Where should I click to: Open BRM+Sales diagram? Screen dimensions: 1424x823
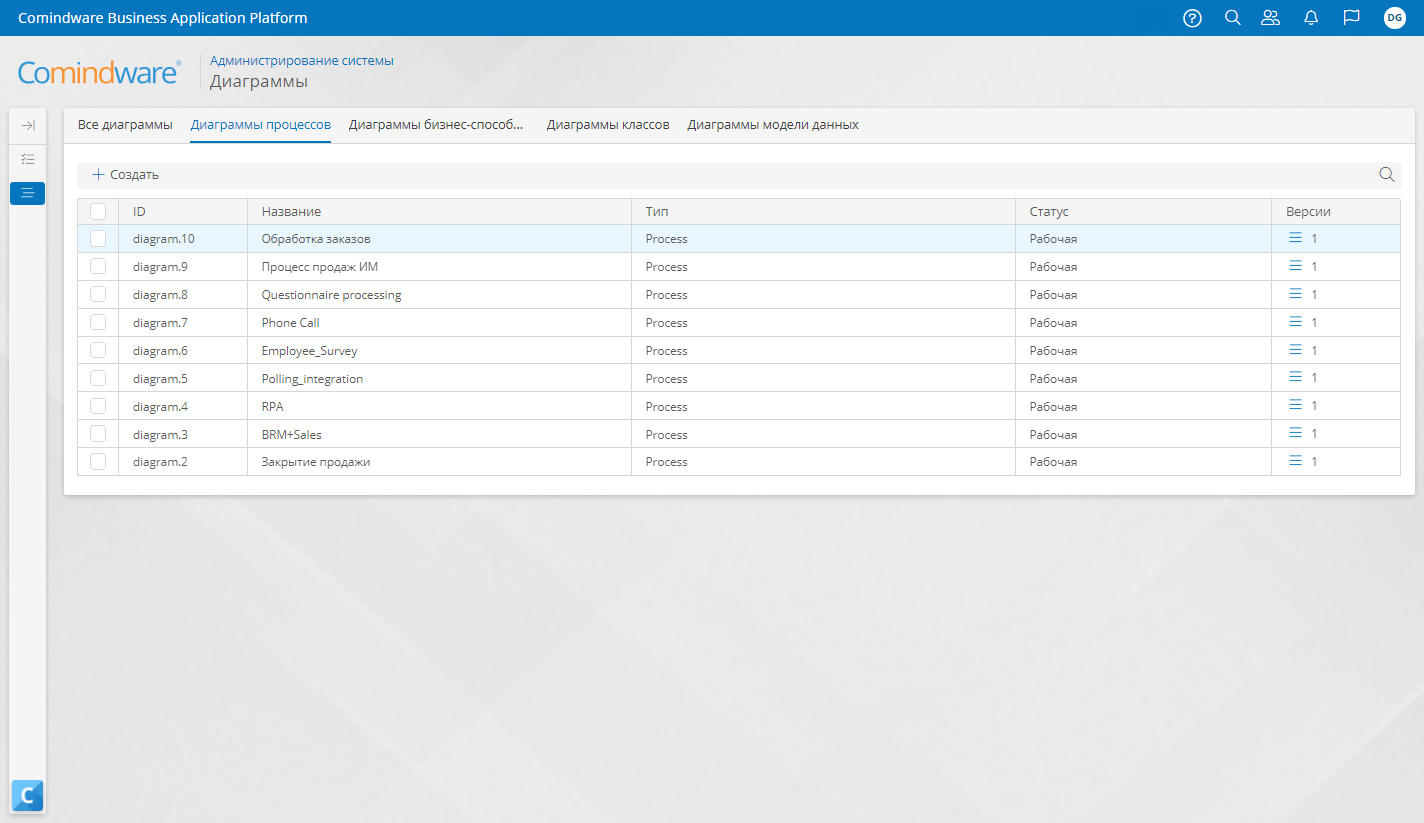[x=292, y=435]
